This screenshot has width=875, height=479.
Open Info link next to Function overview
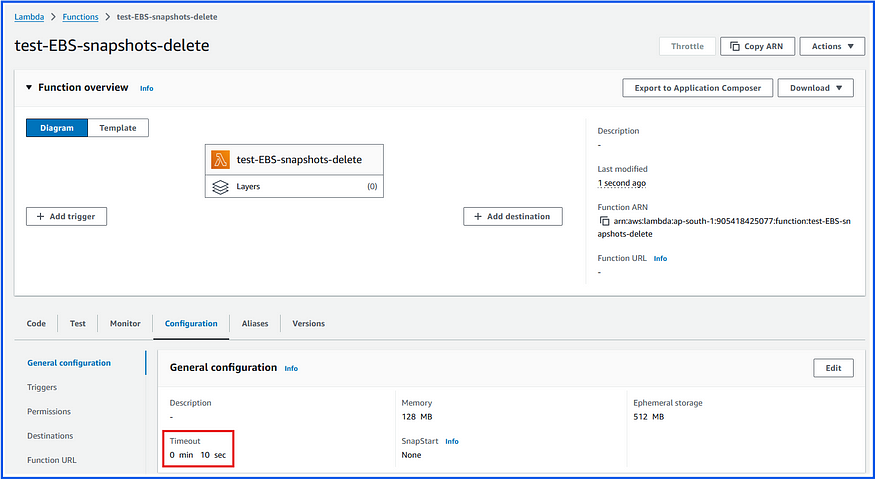(147, 88)
